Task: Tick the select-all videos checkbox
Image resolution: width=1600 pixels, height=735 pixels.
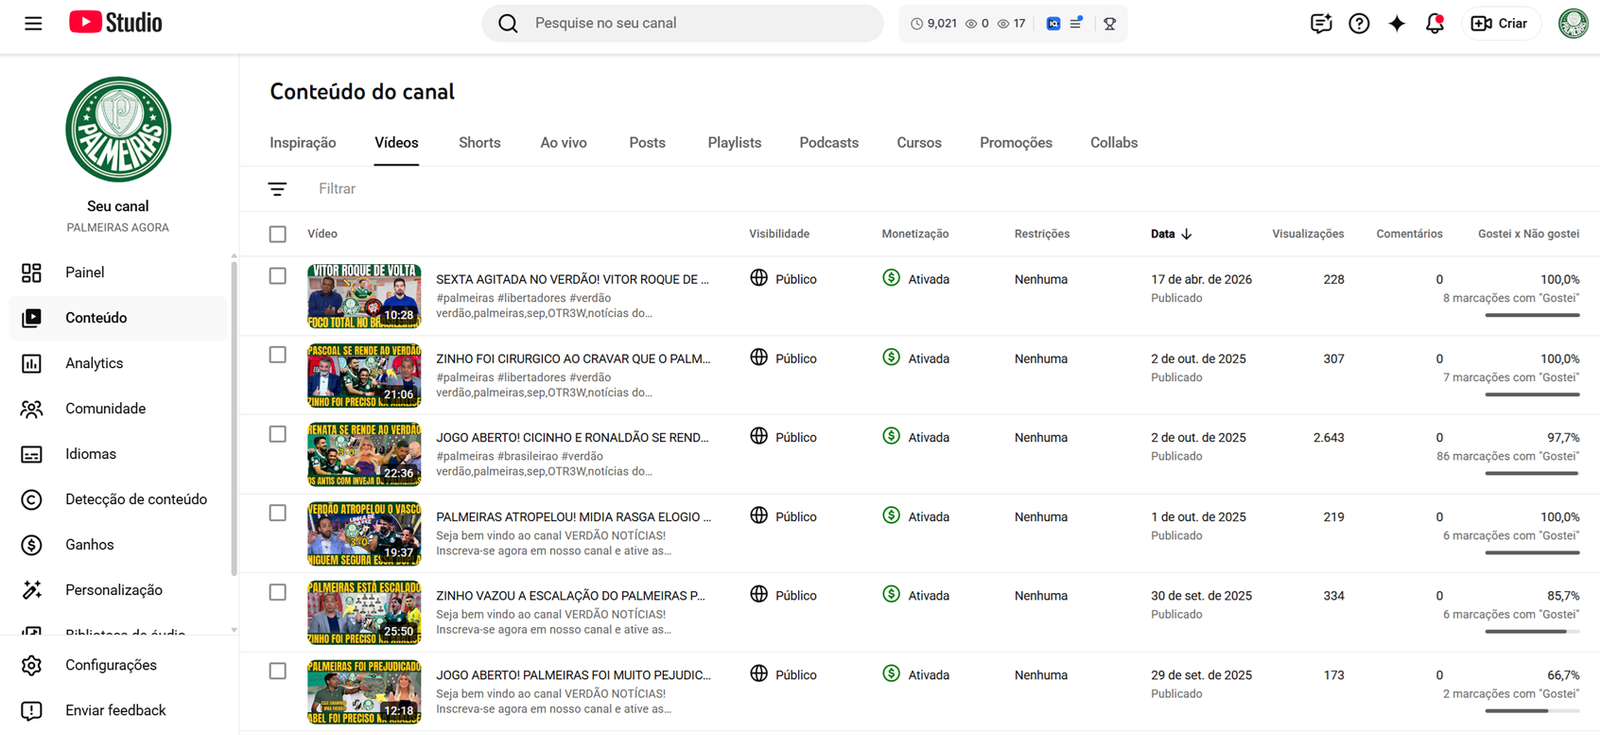Action: (278, 234)
